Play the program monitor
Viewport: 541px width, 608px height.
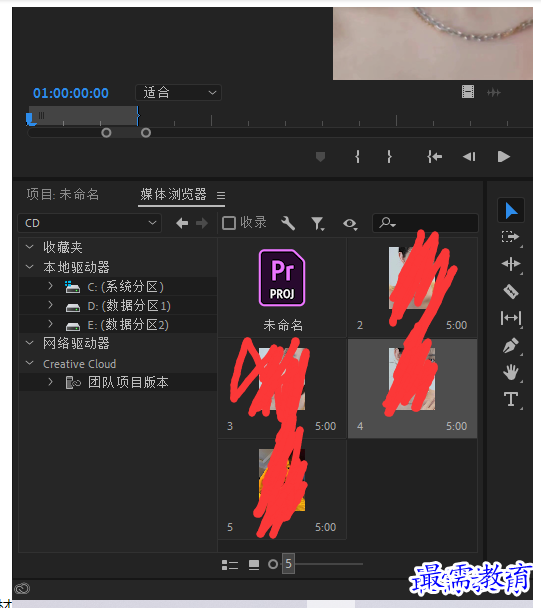pyautogui.click(x=503, y=157)
